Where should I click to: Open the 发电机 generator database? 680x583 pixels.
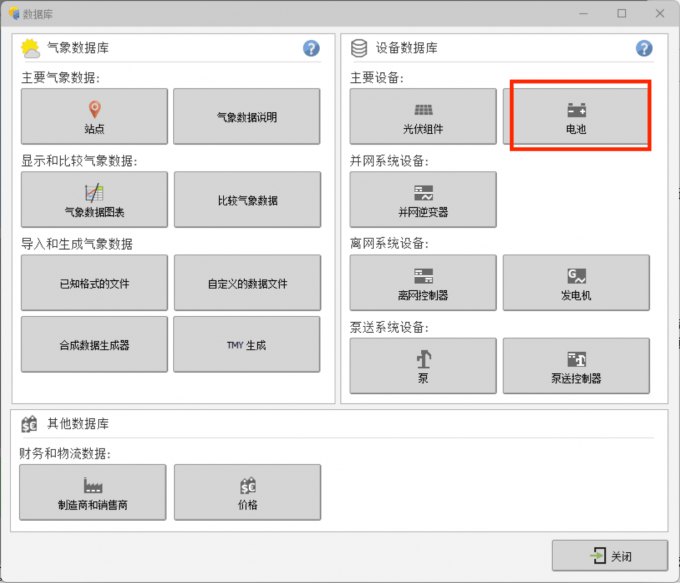coord(576,283)
